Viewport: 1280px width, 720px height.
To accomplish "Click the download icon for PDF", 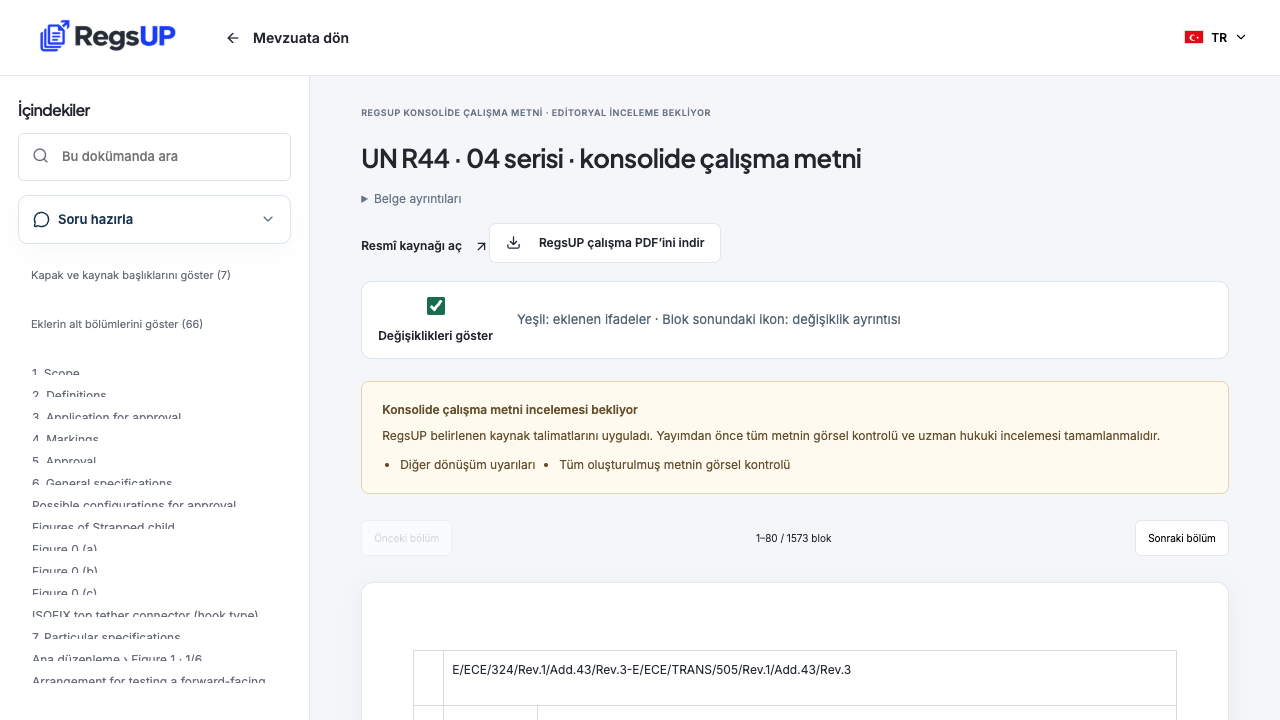I will point(514,242).
